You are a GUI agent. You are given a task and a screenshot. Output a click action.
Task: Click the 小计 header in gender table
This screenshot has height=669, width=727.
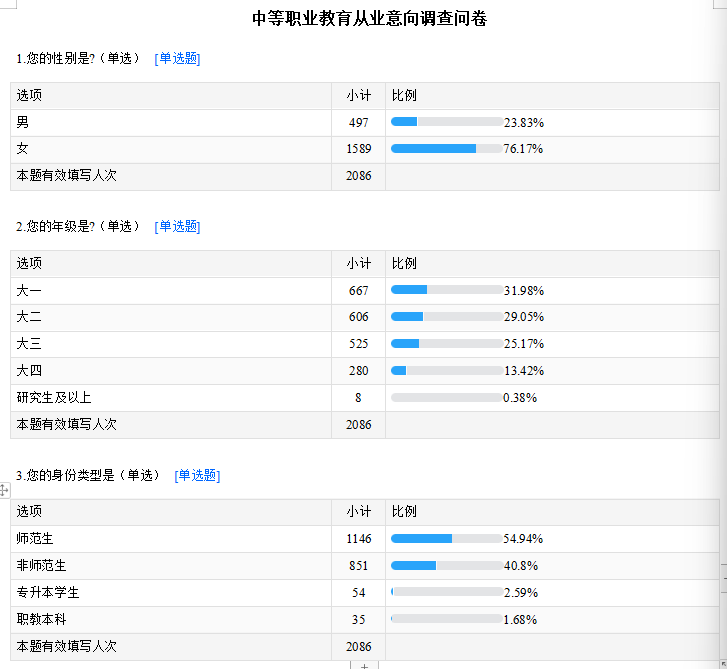click(x=359, y=95)
